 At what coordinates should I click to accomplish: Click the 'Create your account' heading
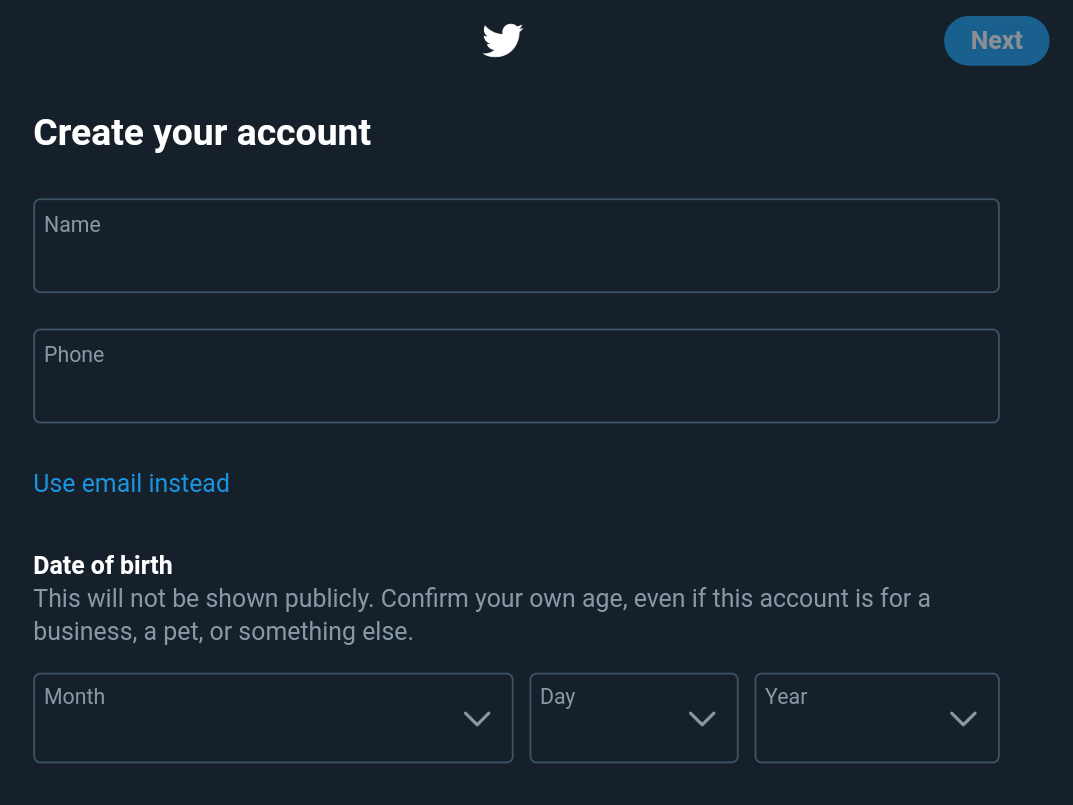coord(202,133)
